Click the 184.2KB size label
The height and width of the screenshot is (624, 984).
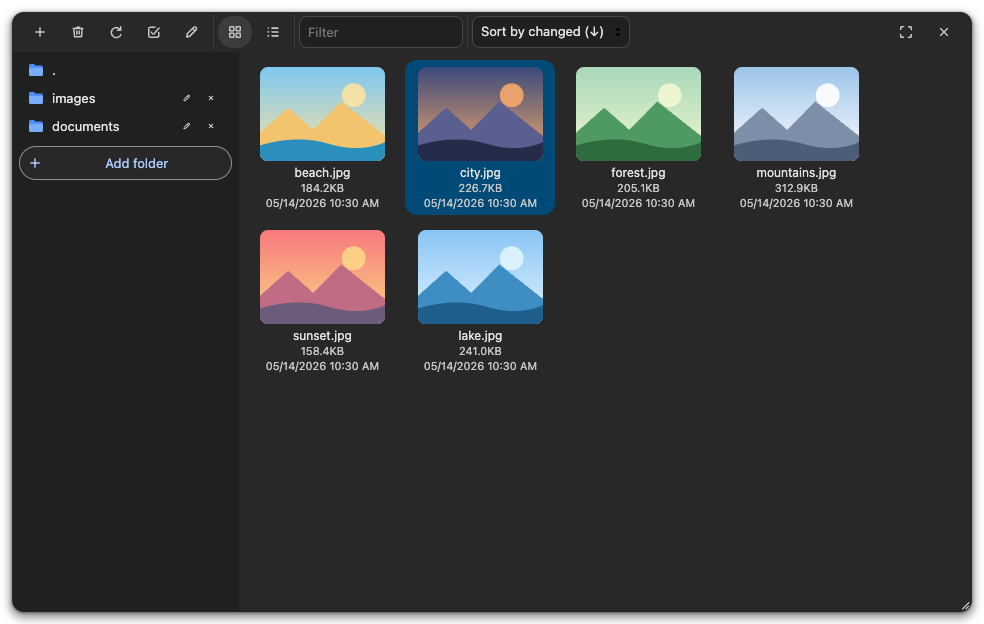pyautogui.click(x=323, y=188)
